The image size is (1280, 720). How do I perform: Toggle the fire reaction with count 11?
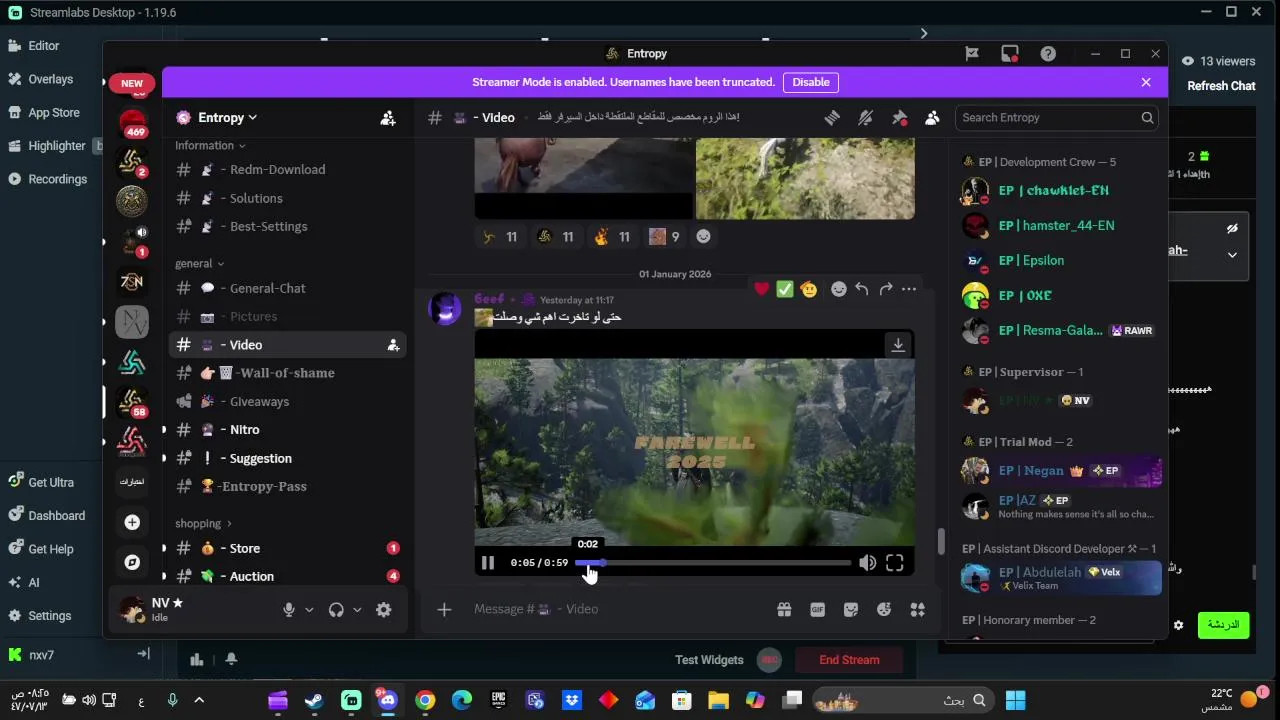click(x=612, y=237)
